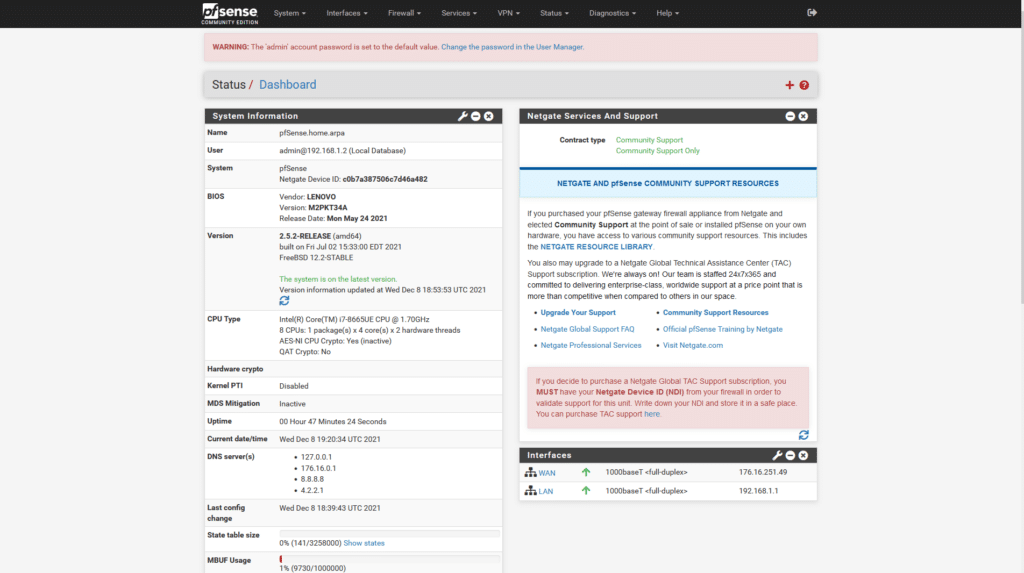Viewport: 1024px width, 573px height.
Task: Close the System Information widget
Action: pyautogui.click(x=488, y=116)
